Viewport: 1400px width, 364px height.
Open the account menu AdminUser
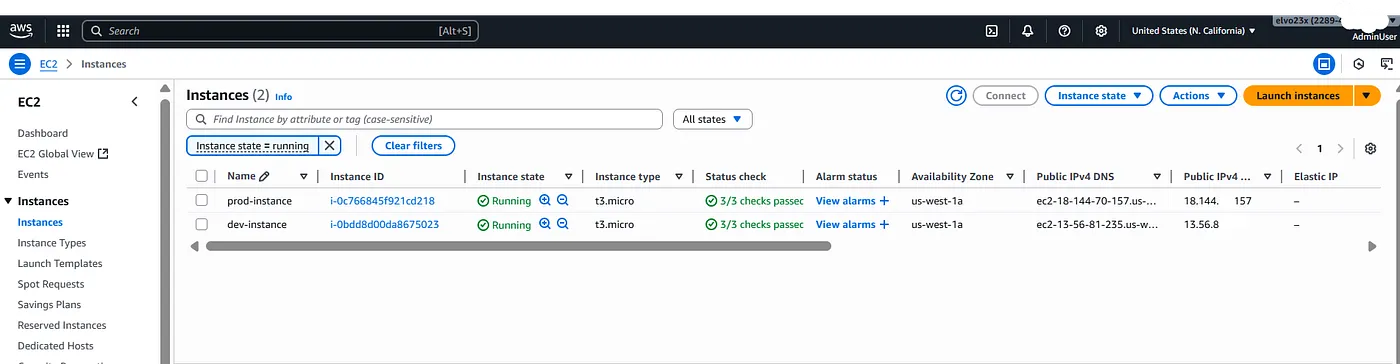click(1373, 36)
